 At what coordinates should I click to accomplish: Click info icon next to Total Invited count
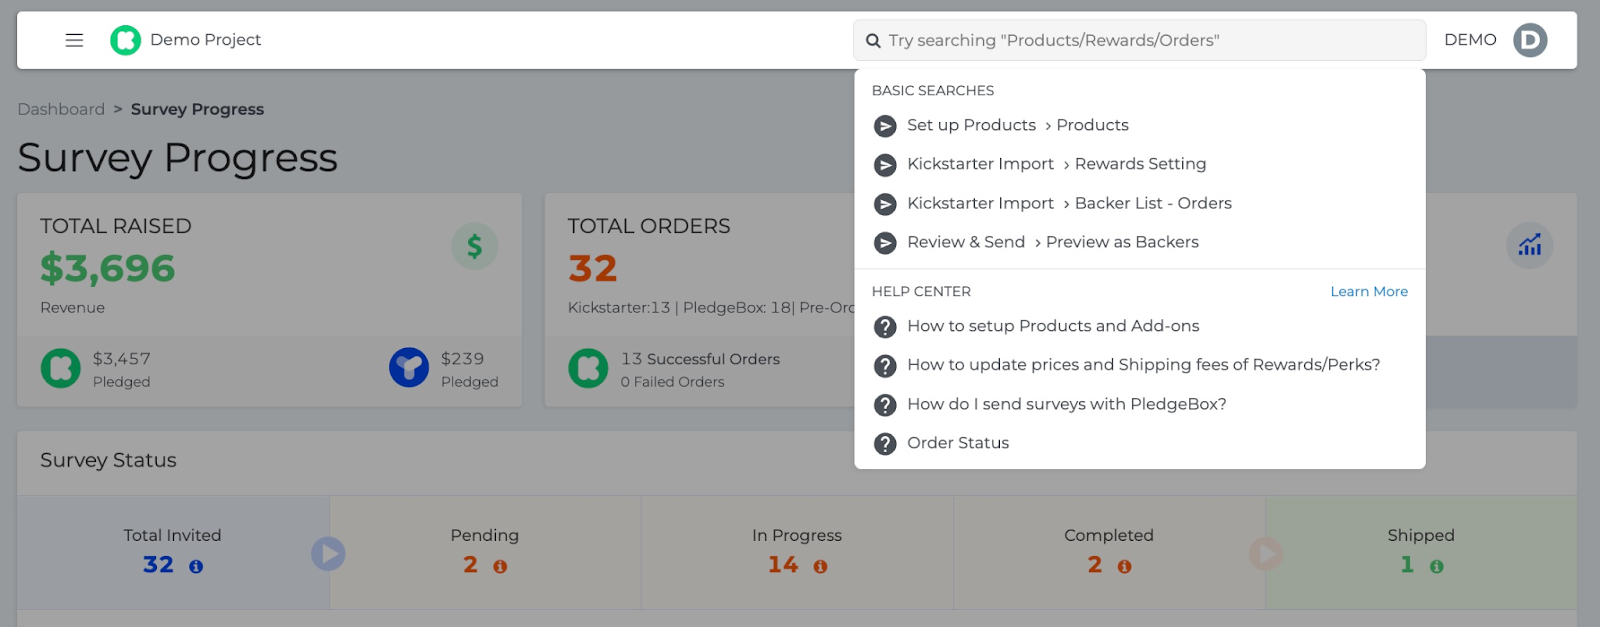coord(196,567)
